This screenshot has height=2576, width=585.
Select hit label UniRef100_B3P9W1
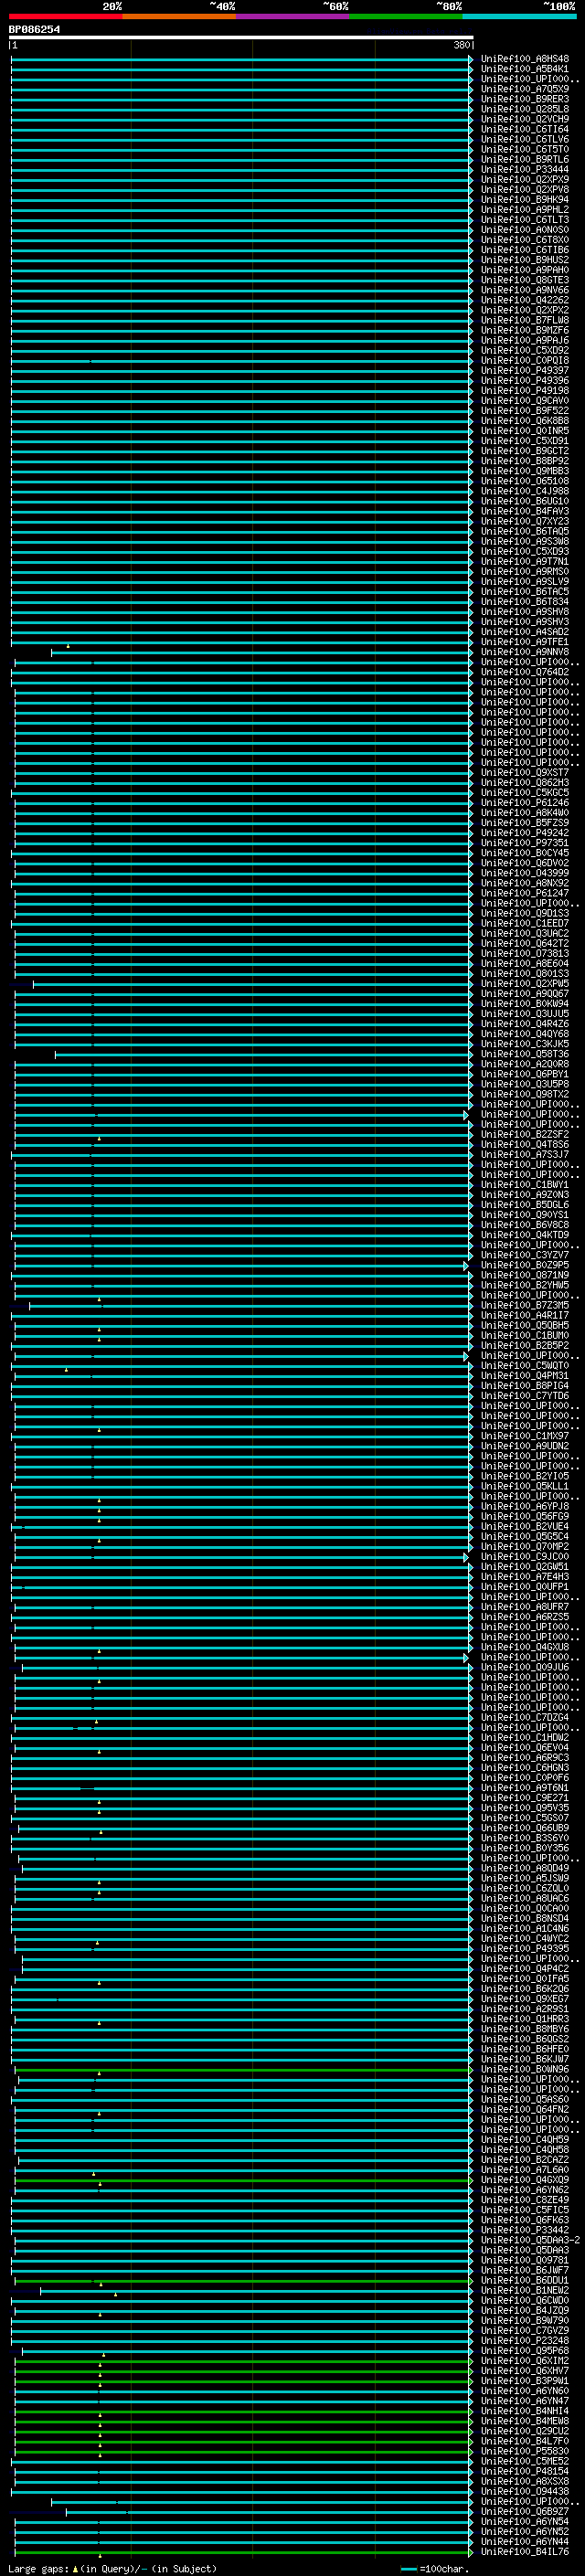525,2381
